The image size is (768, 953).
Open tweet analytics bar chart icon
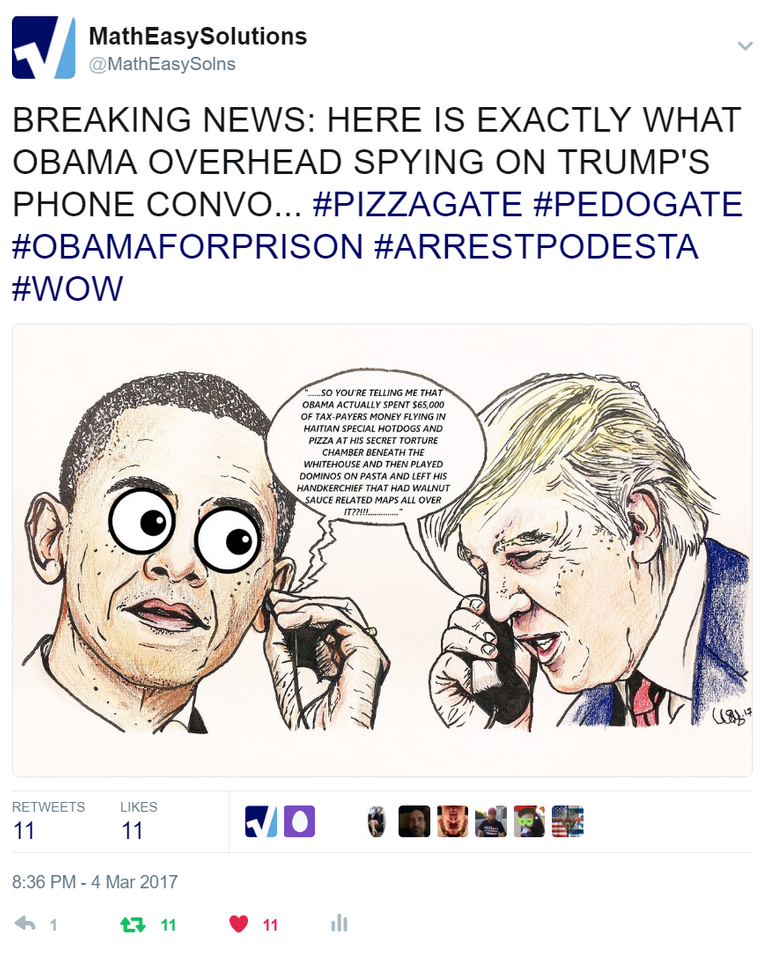click(339, 924)
